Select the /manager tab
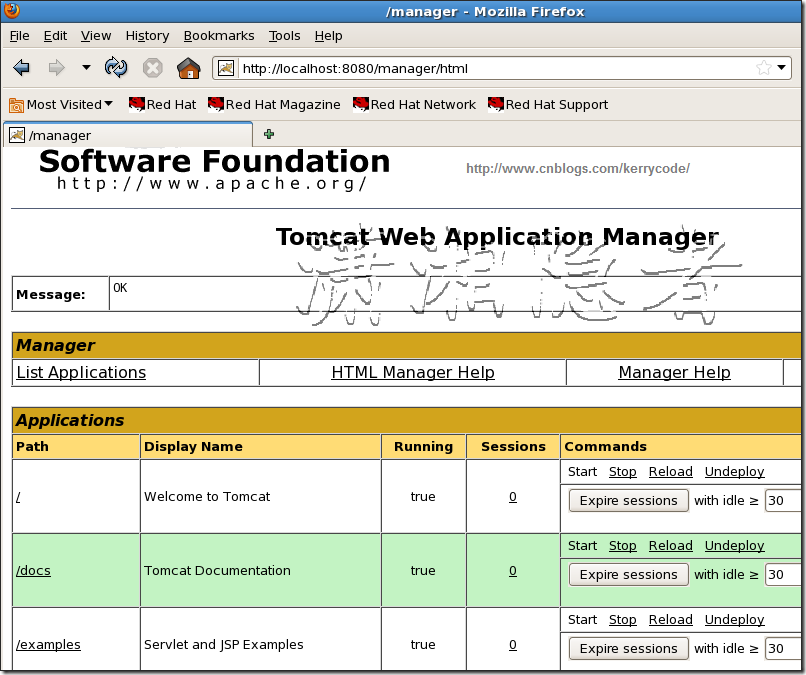Screen dimensions: 806x675 pyautogui.click(x=127, y=135)
